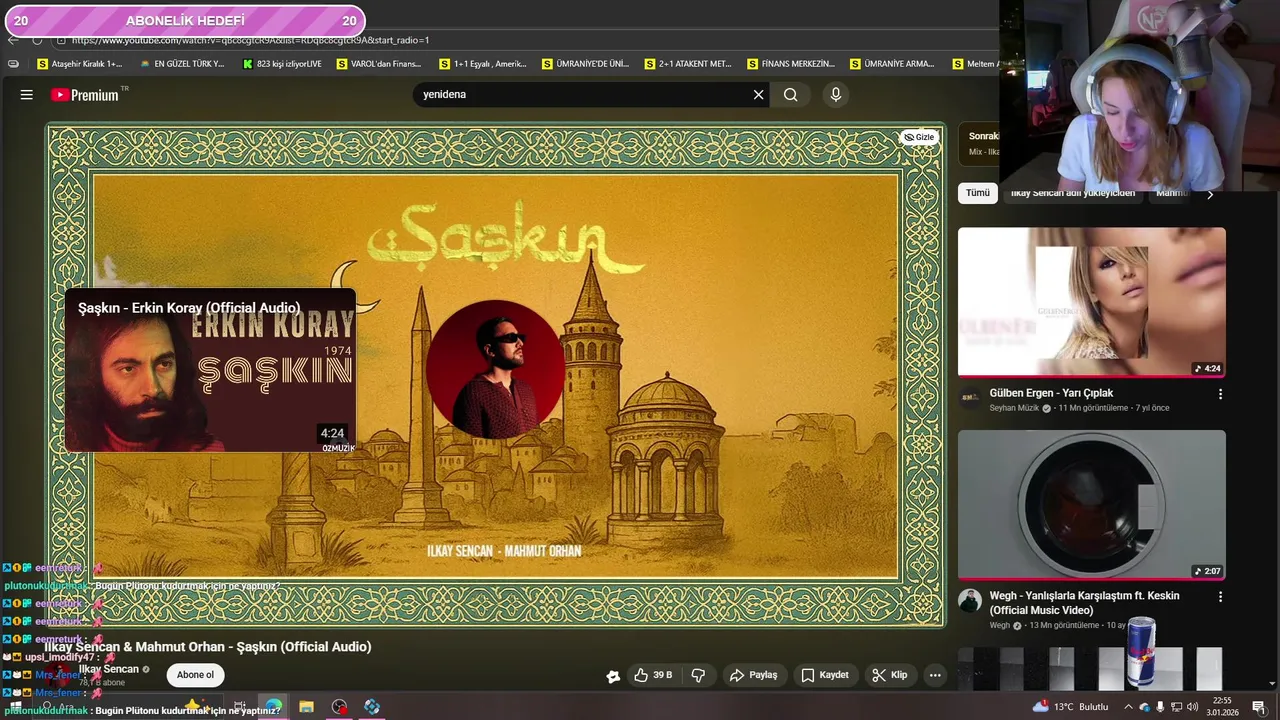Click the remix/download icon left of like
The height and width of the screenshot is (720, 1280).
click(613, 676)
